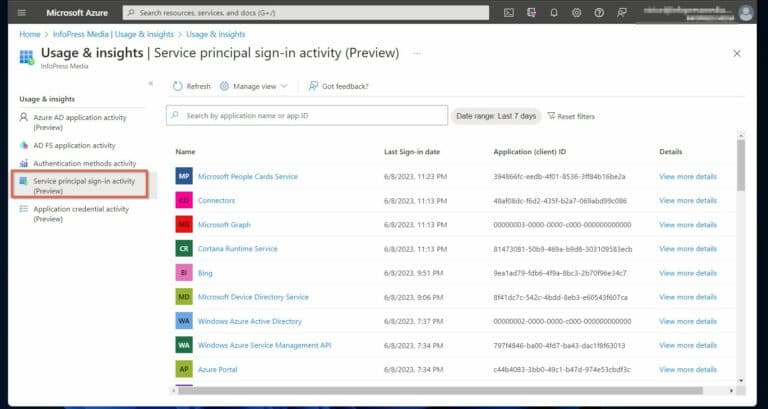Go to the Home breadcrumb

(29, 34)
